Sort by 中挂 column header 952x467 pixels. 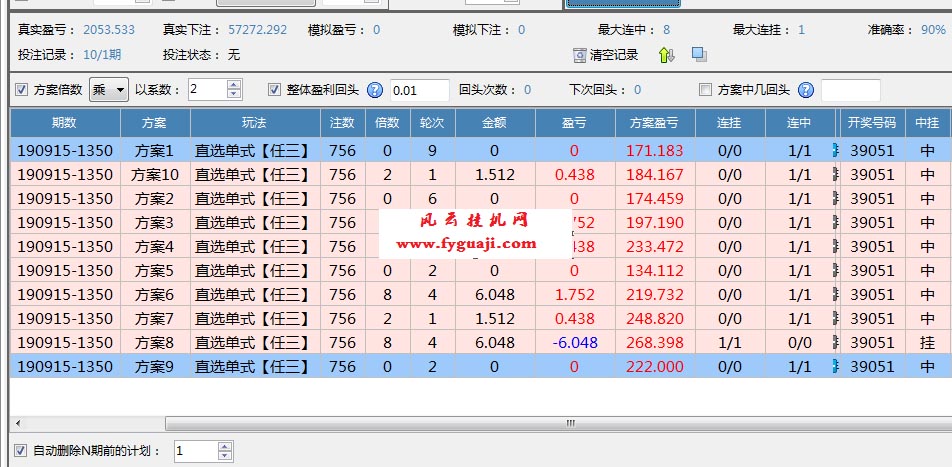[x=928, y=123]
